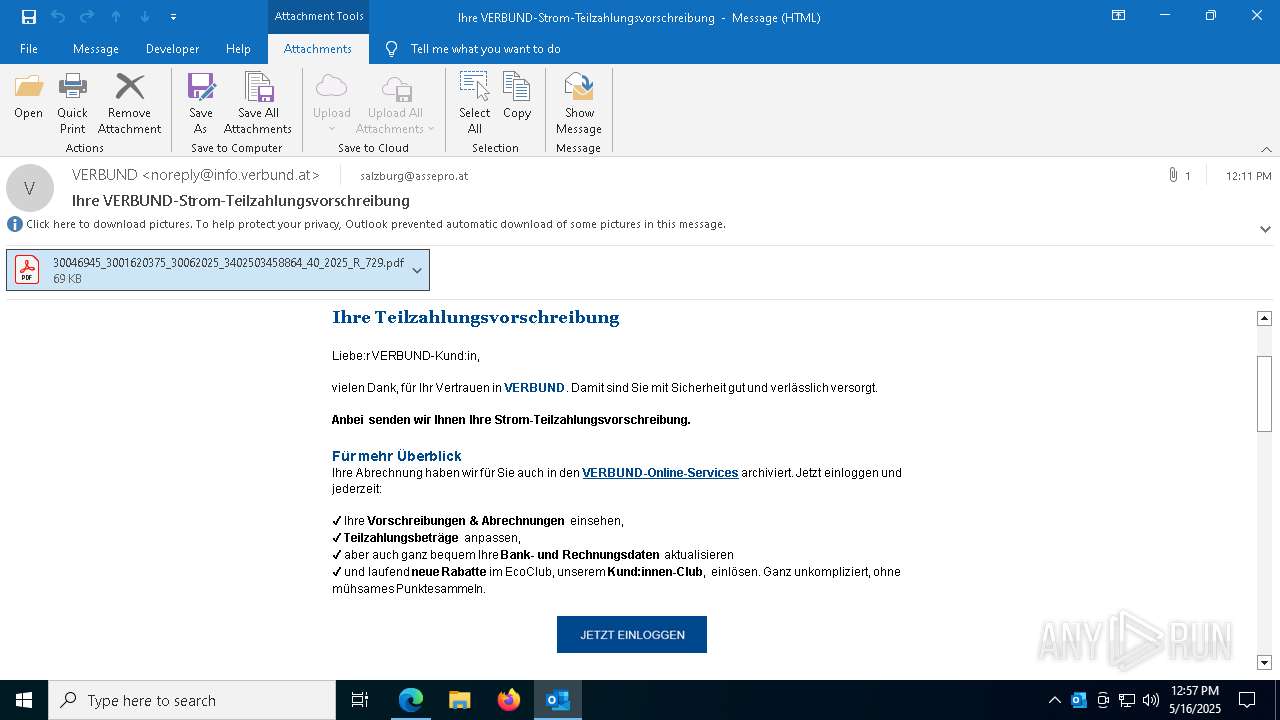This screenshot has height=720, width=1280.
Task: Select the Attachments ribbon tab
Action: [318, 49]
